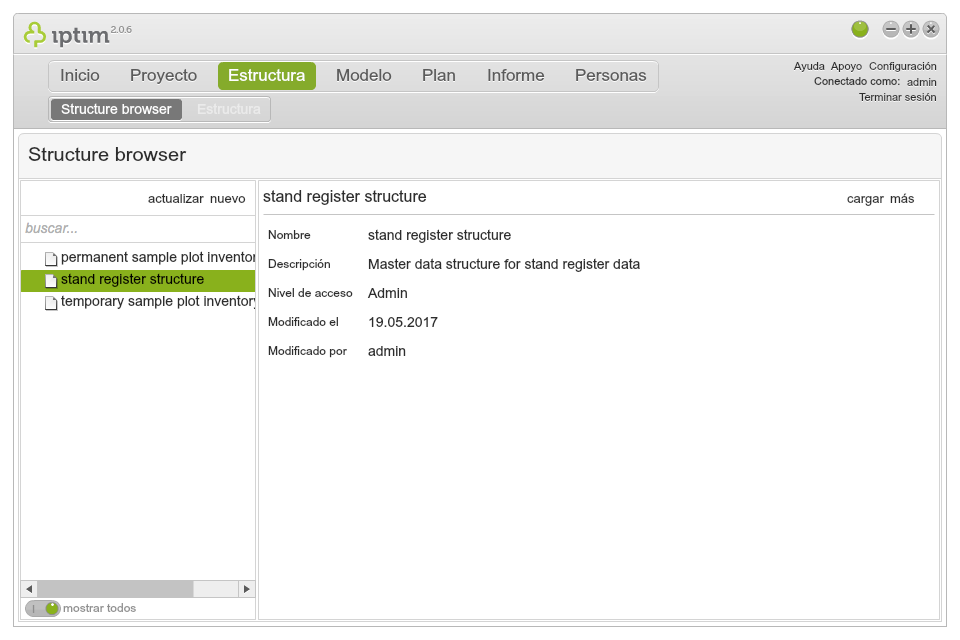Click the más link in the detail pane
960x640 pixels.
903,199
